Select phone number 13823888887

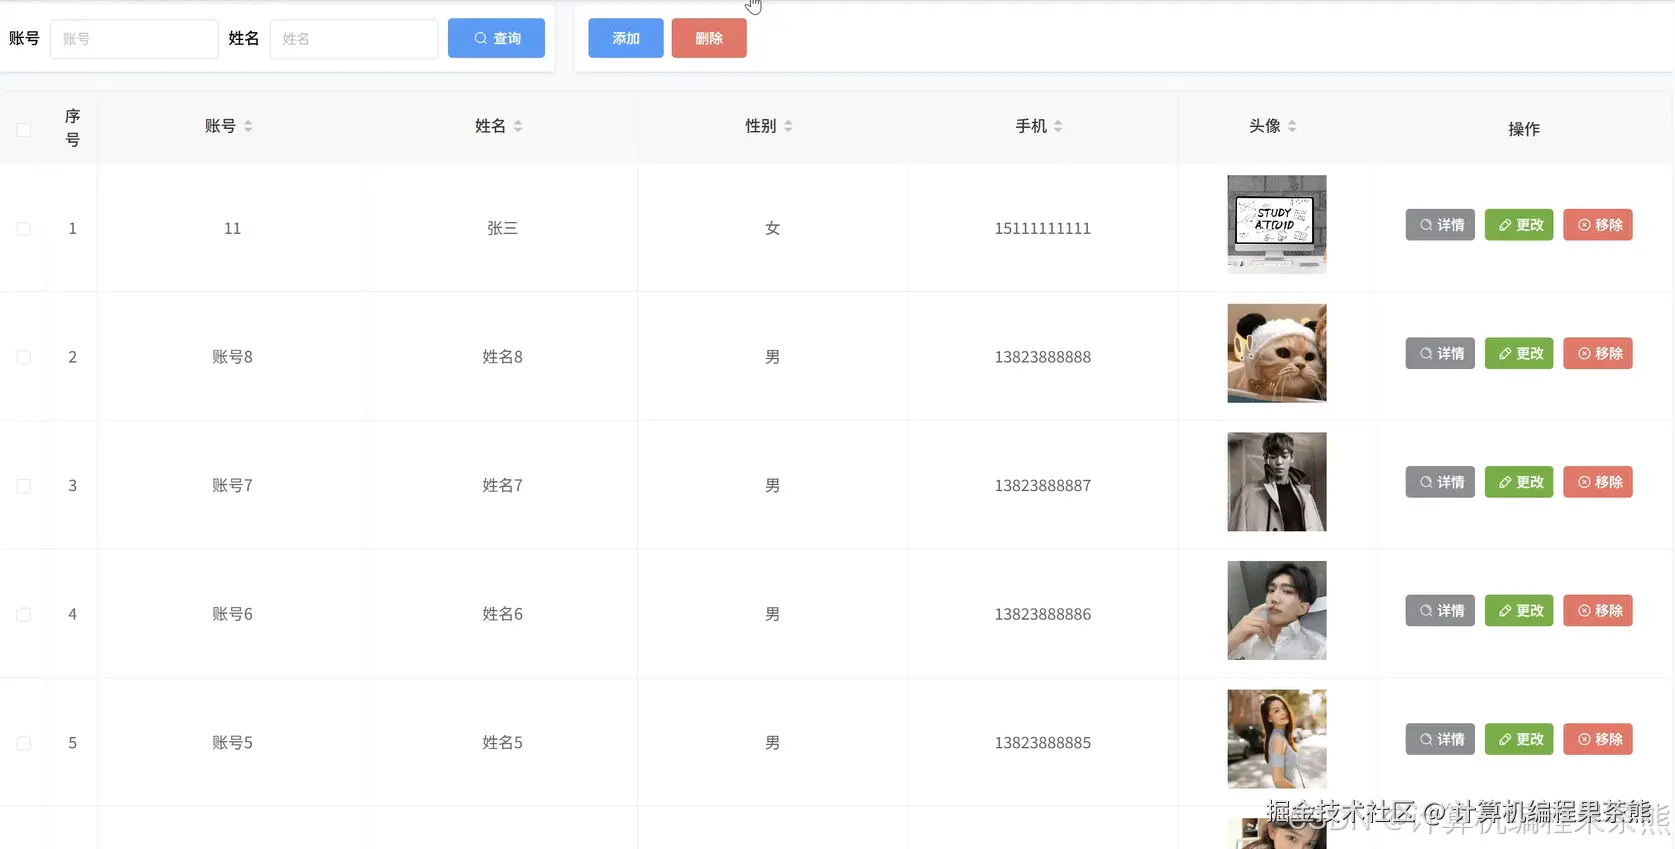(x=1043, y=486)
